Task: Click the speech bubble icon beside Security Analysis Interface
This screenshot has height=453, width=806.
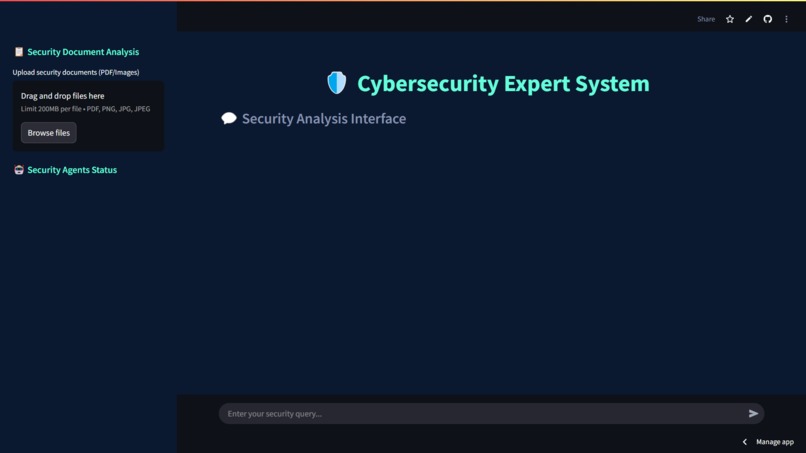Action: (x=229, y=118)
